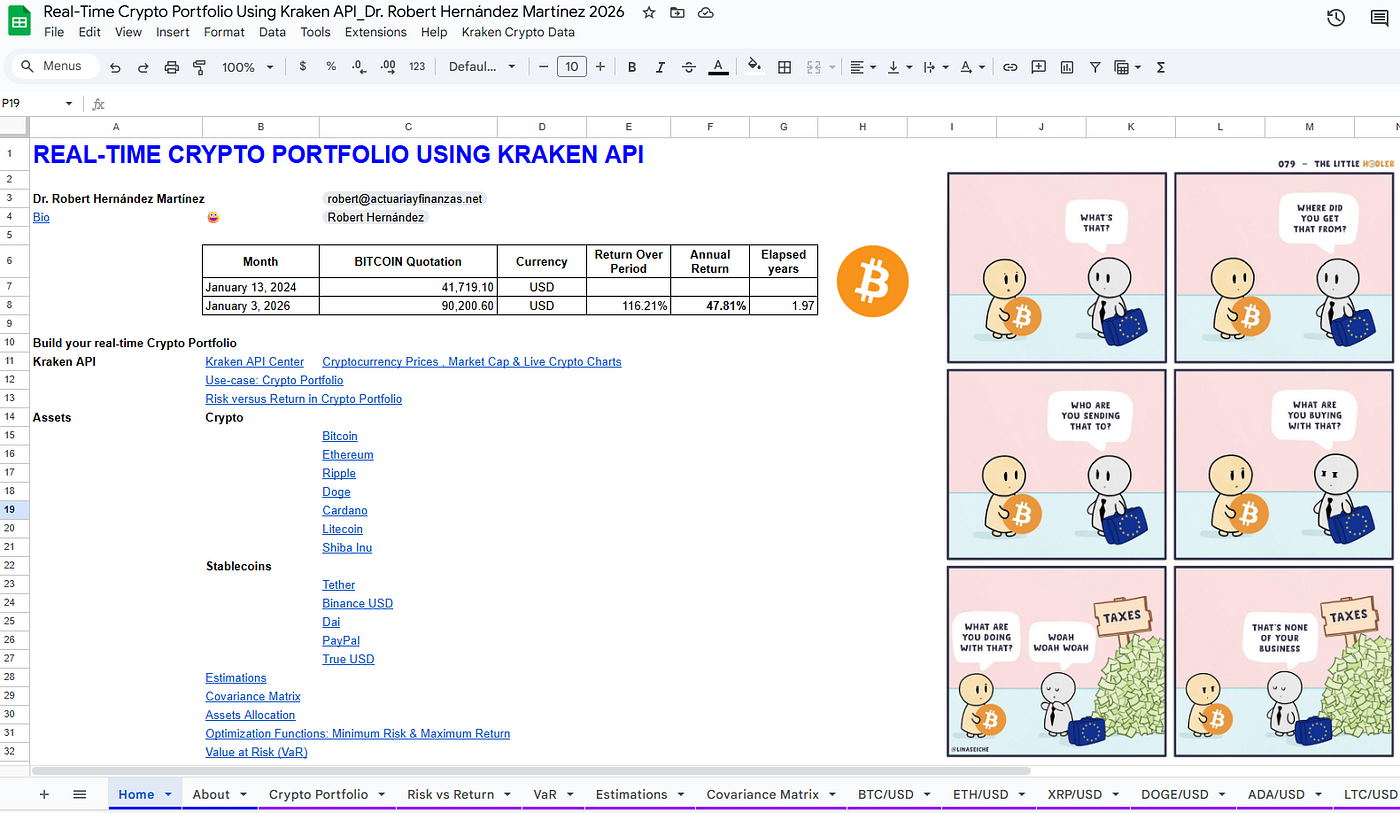Increase font size with plus
Screen dimensions: 1400x813
(600, 67)
